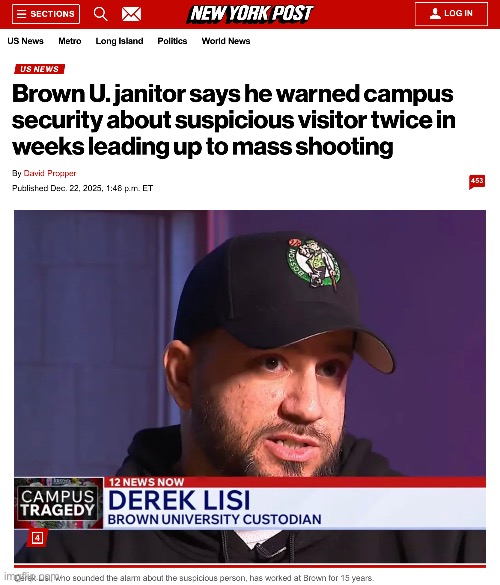The width and height of the screenshot is (500, 585).
Task: Click the Celtics logo on the cap
Action: [x=314, y=263]
